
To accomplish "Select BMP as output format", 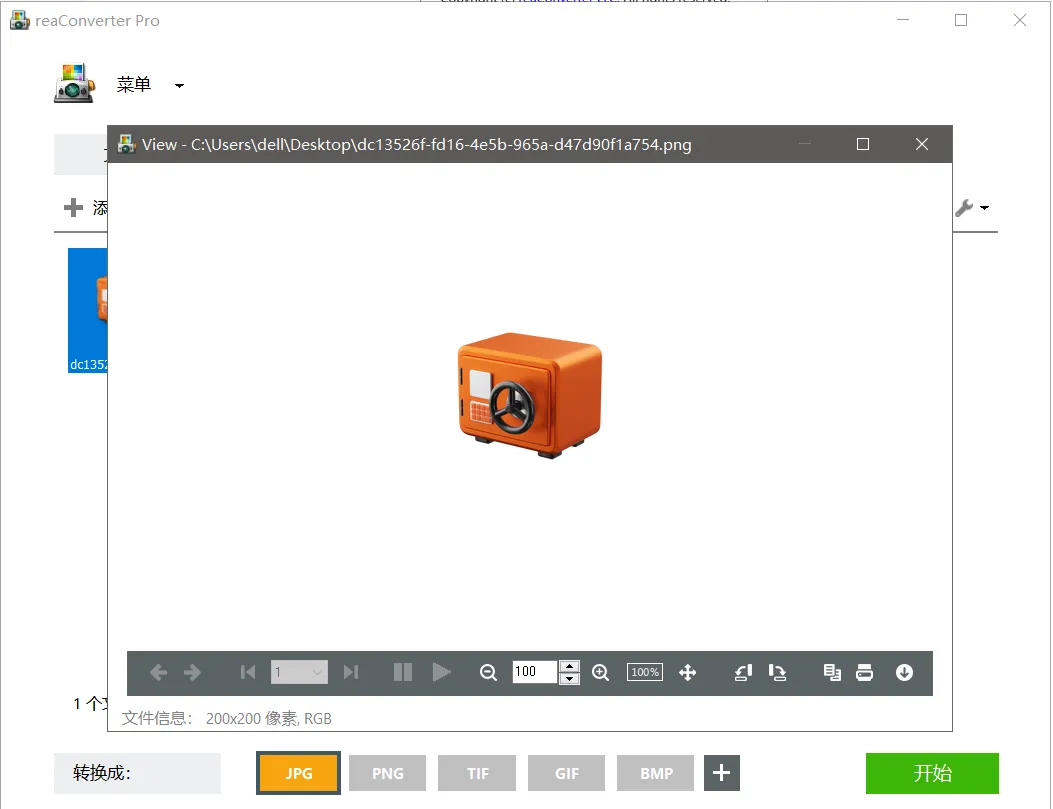I will 656,773.
